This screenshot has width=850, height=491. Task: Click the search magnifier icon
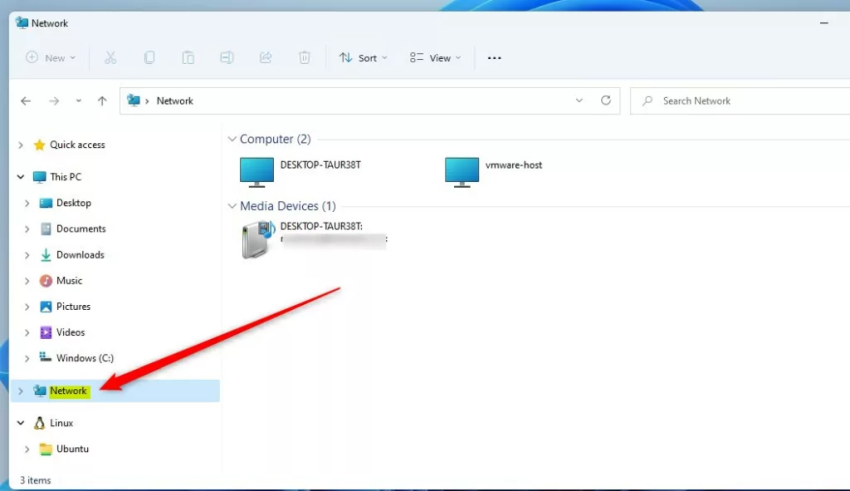[x=647, y=101]
